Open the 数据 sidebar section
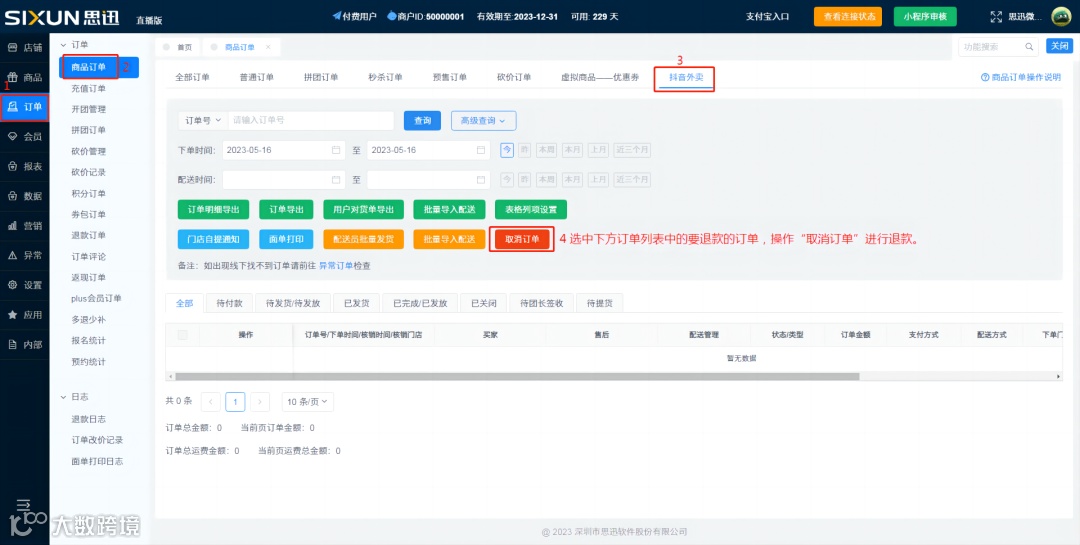 (x=25, y=196)
